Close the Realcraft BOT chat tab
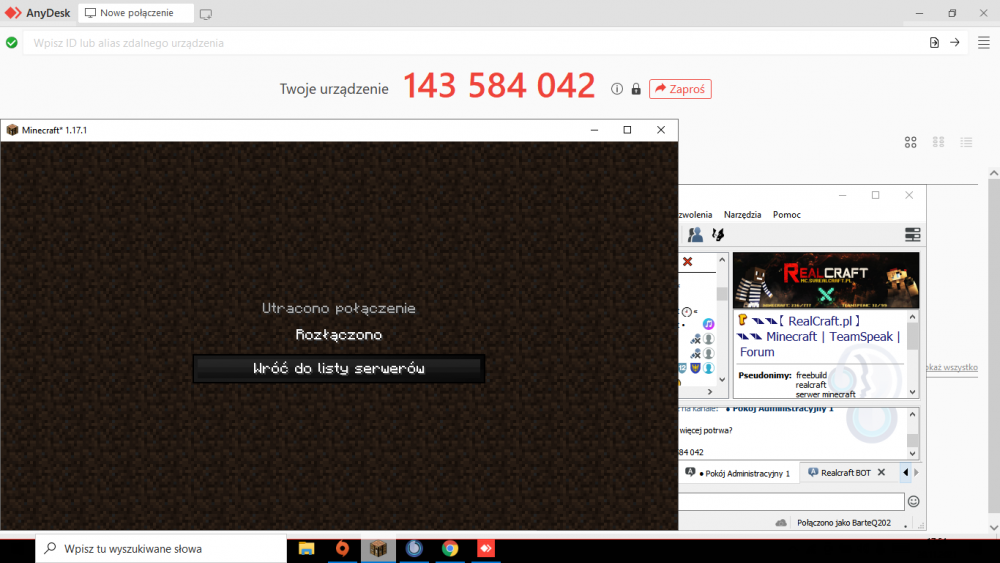 [x=883, y=472]
